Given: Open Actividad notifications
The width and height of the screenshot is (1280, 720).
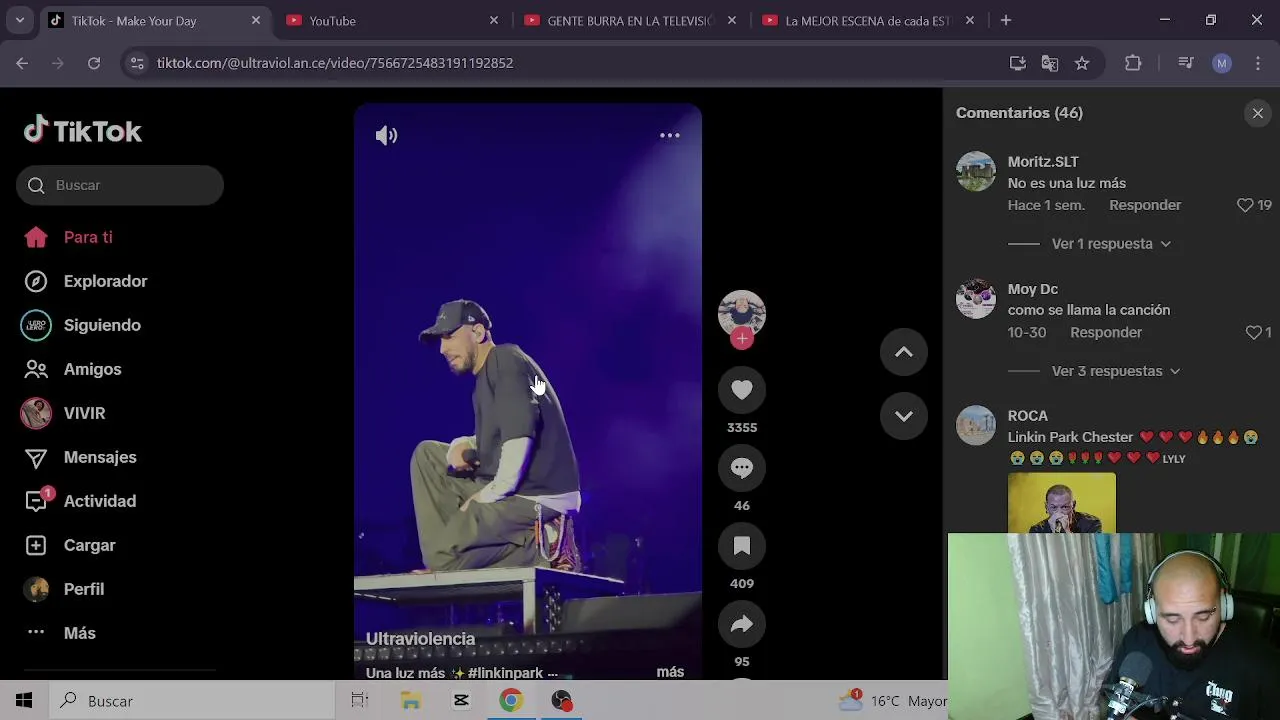Looking at the screenshot, I should 100,501.
